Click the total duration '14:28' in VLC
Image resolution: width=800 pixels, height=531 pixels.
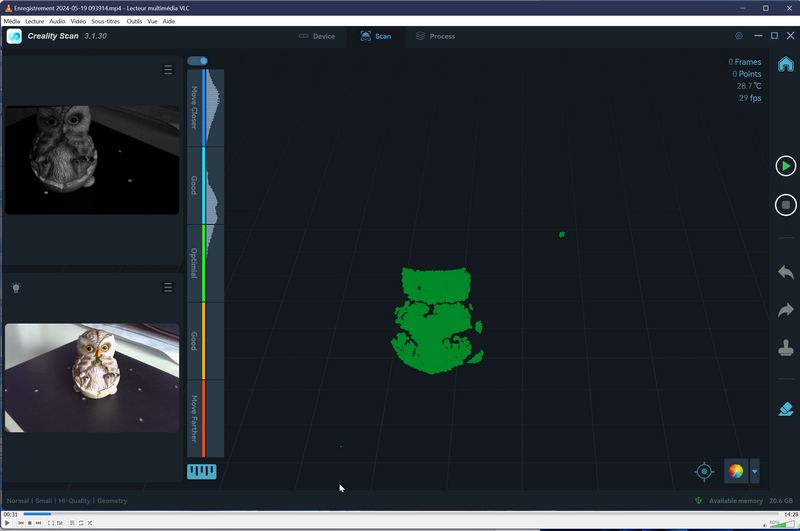tap(791, 514)
